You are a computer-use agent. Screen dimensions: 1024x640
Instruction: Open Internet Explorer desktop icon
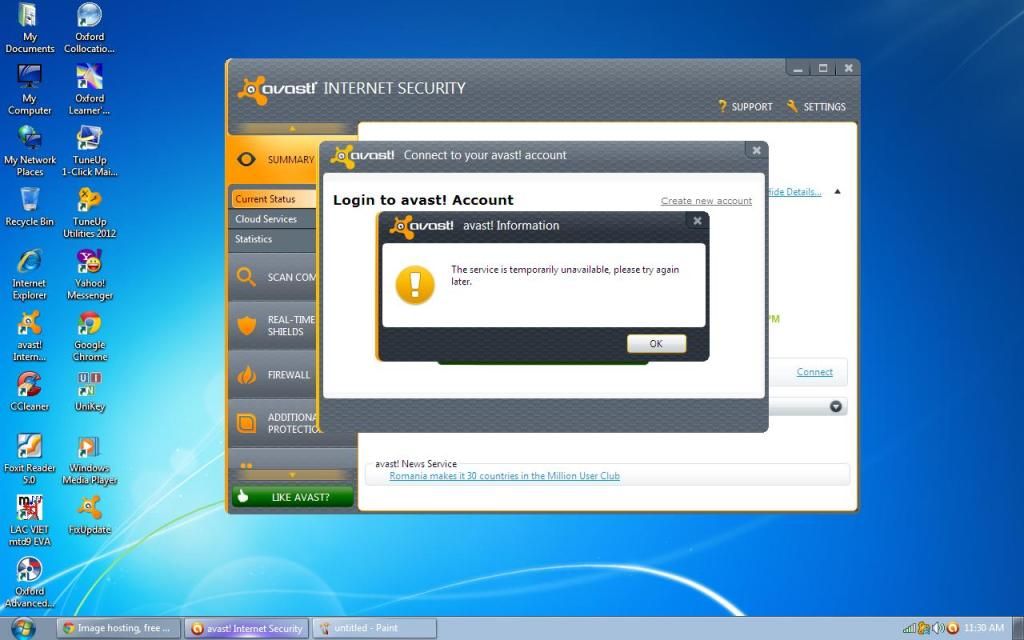click(x=29, y=274)
